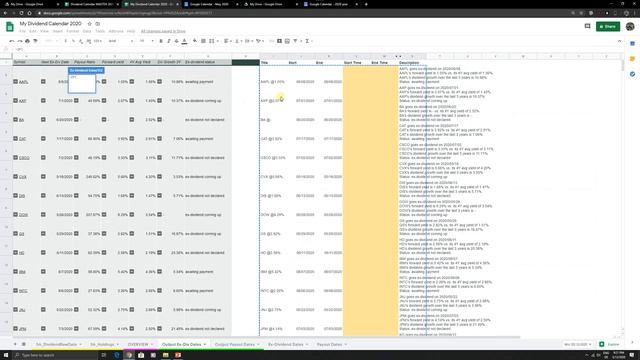The width and height of the screenshot is (640, 360).
Task: Toggle the checkbox beside DIS symbol
Action: [16, 196]
